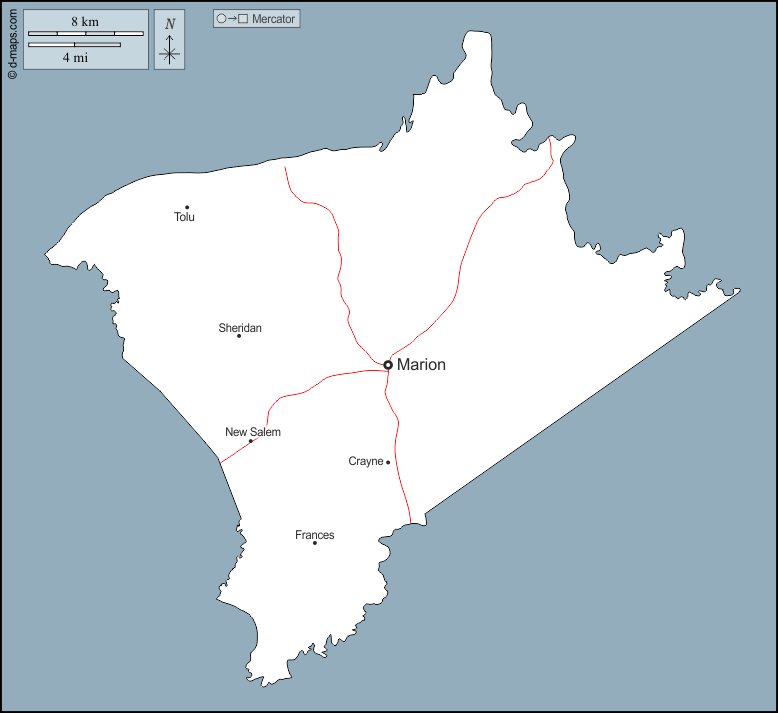This screenshot has width=778, height=713.
Task: Click the Tolu text label
Action: click(184, 217)
